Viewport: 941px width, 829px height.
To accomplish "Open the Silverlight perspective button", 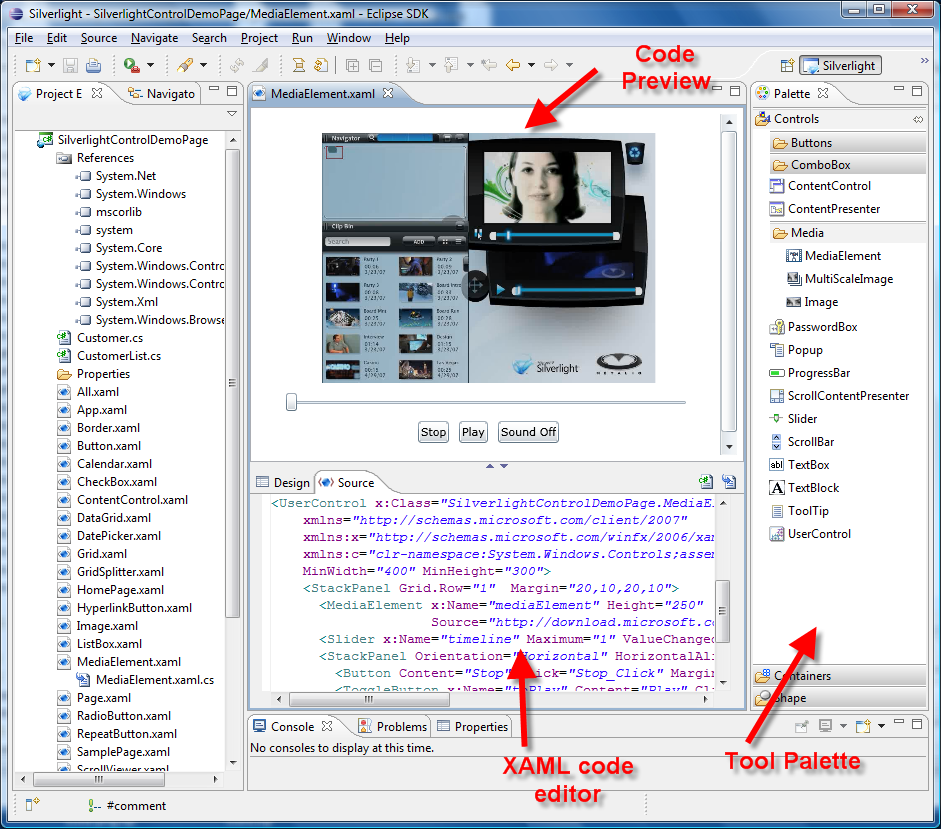I will [x=840, y=66].
